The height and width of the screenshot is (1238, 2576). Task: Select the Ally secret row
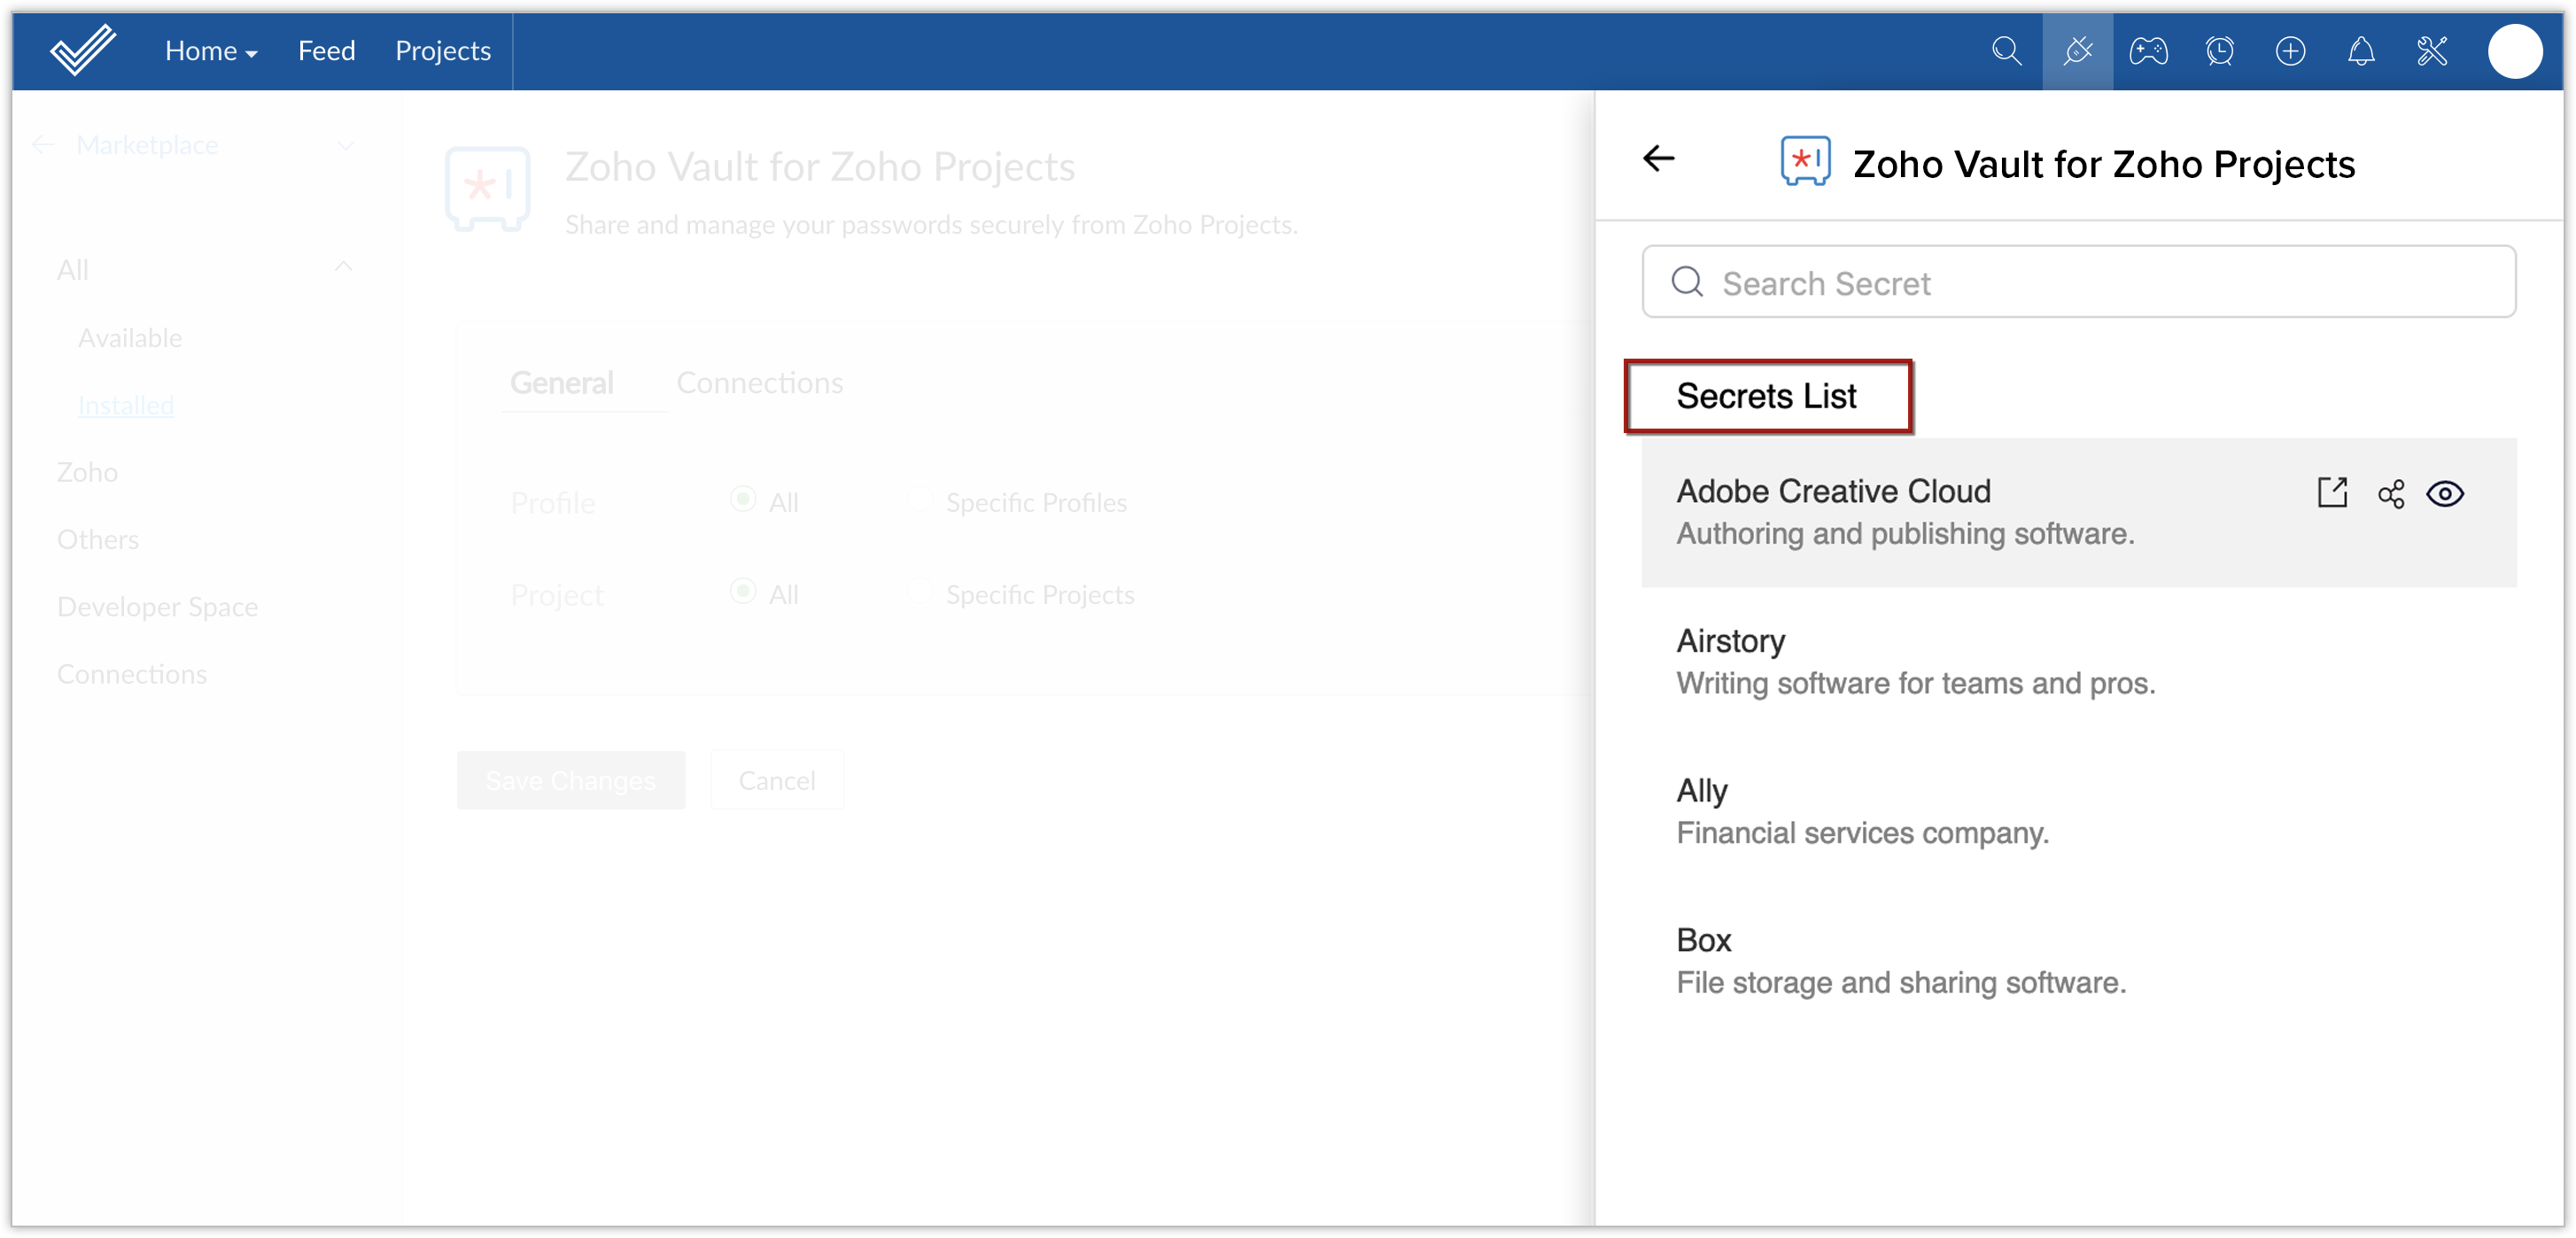2078,812
